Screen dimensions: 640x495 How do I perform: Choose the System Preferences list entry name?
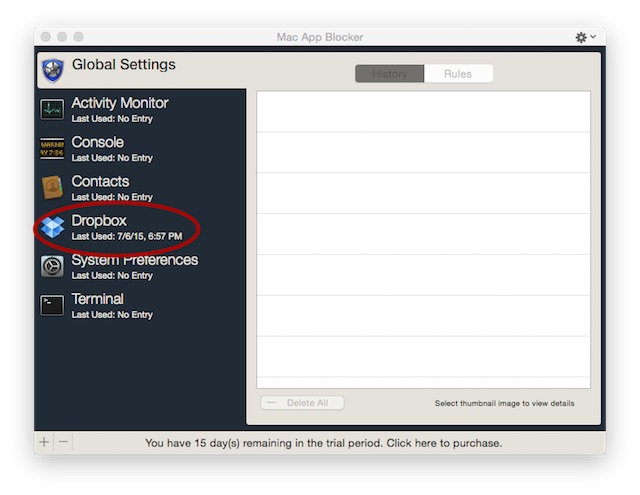click(x=135, y=260)
